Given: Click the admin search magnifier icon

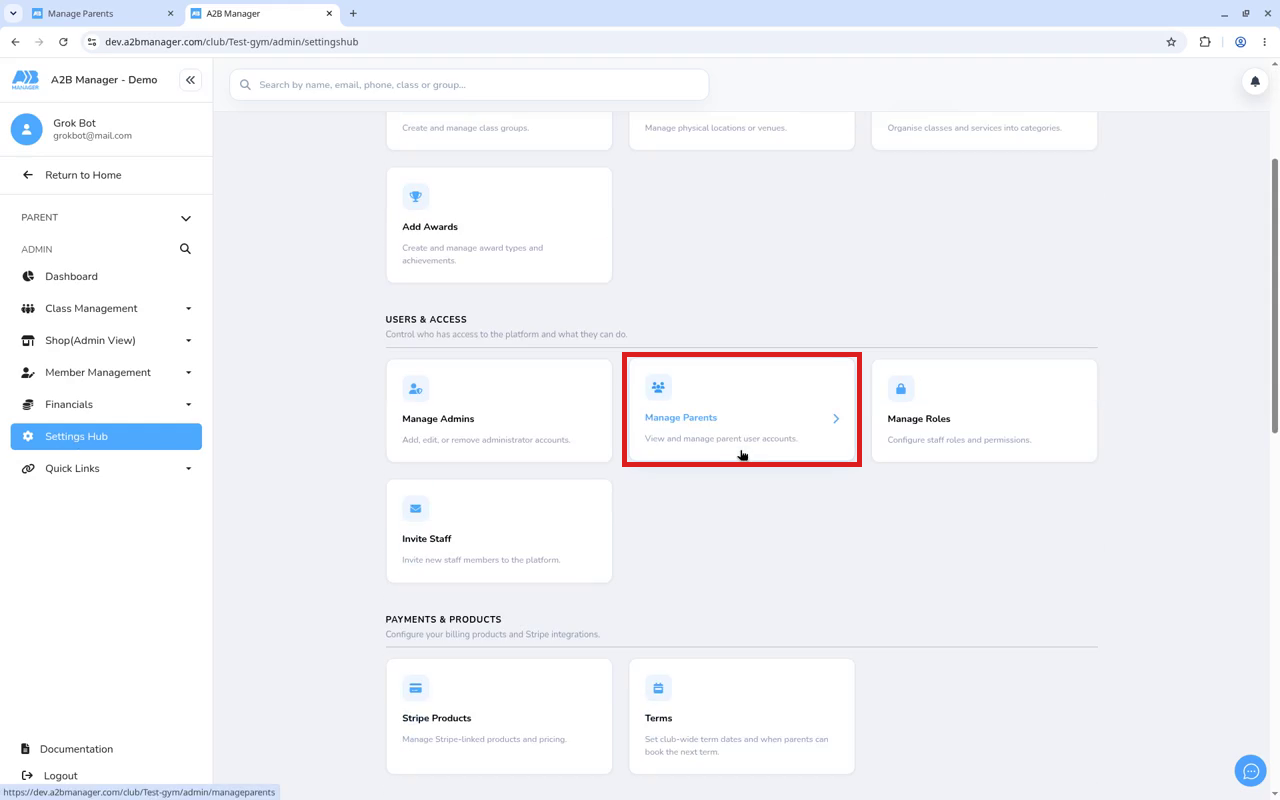Looking at the screenshot, I should (x=185, y=249).
